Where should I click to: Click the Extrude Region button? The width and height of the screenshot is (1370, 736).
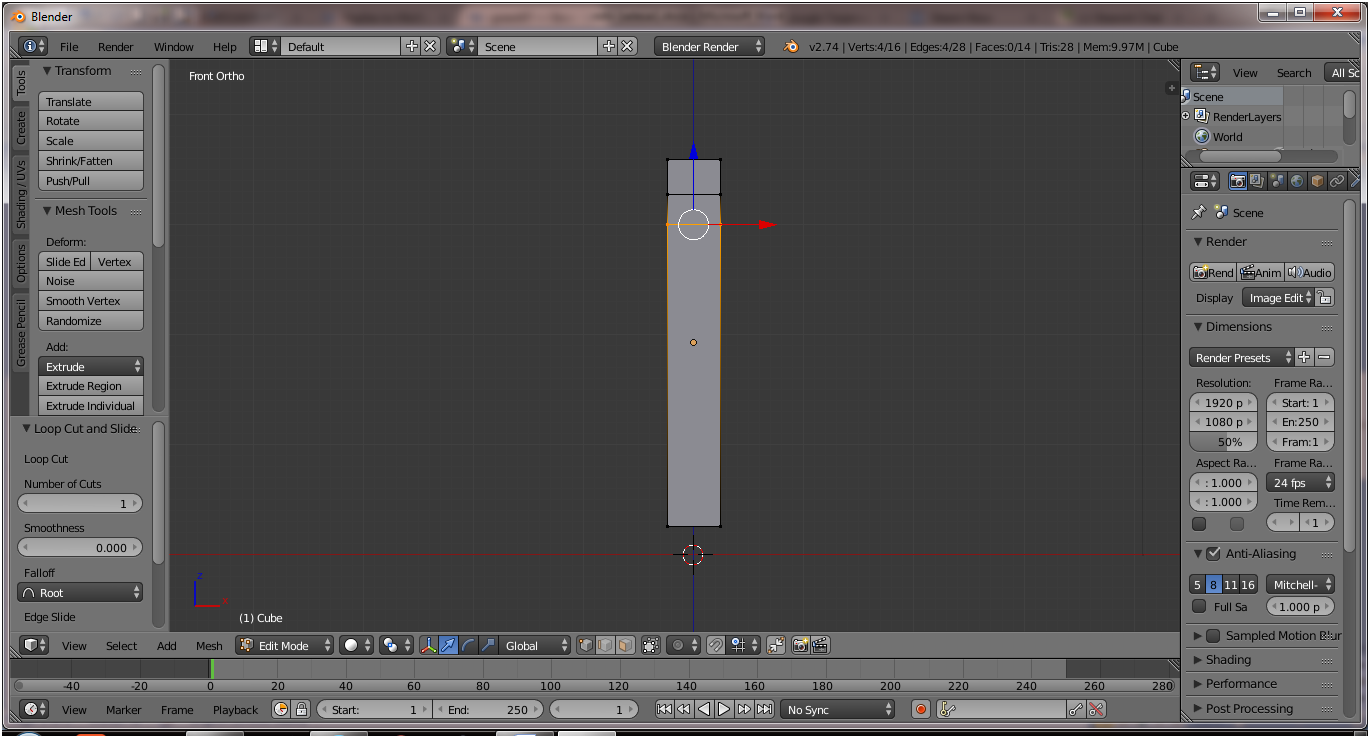[x=90, y=386]
